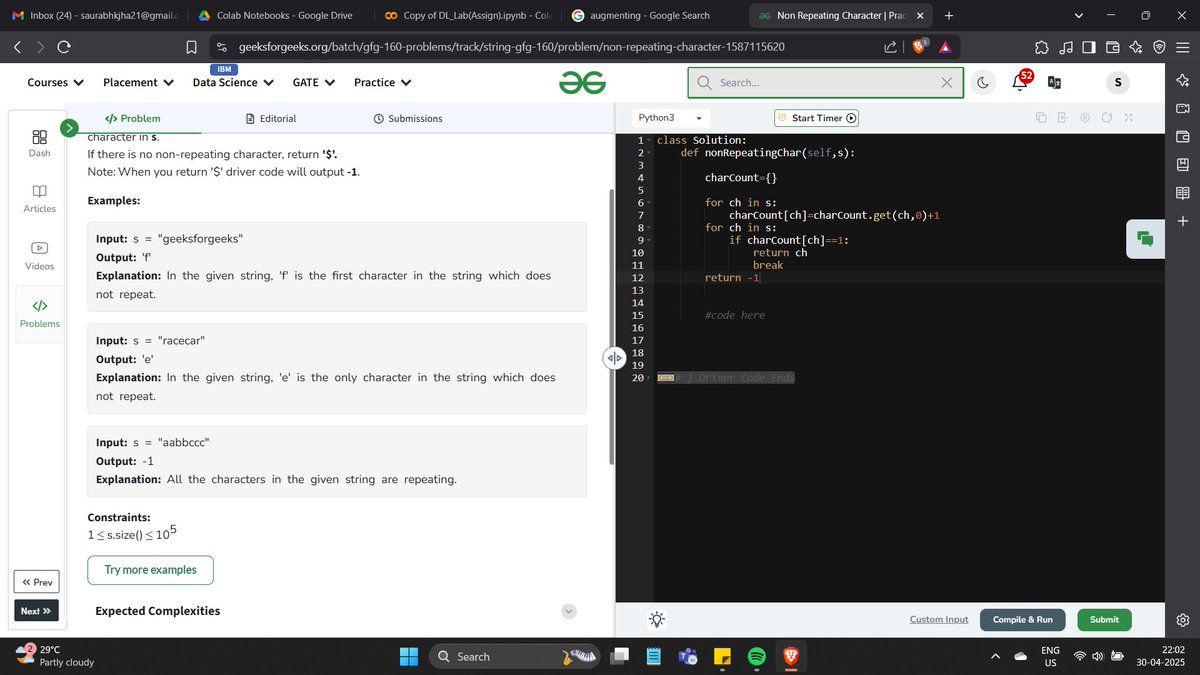The image size is (1200, 675).
Task: Open the Problems section in the sidebar
Action: tap(39, 314)
